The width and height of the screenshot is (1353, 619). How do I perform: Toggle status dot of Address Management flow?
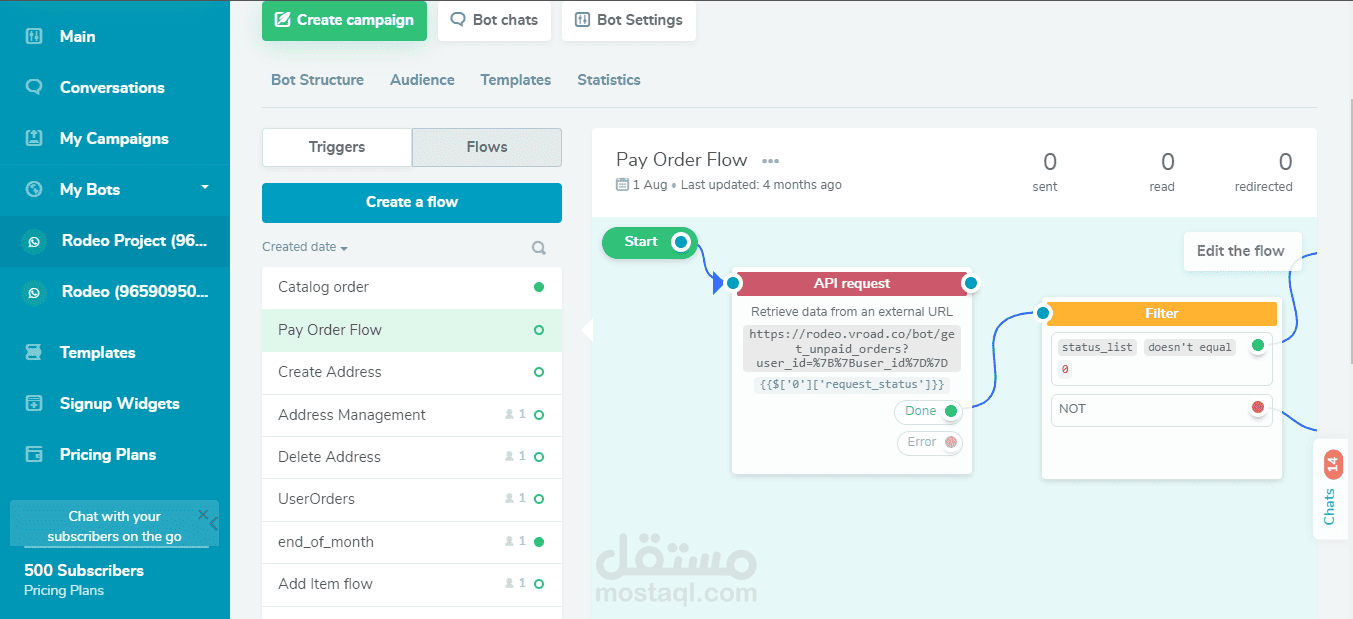[539, 414]
